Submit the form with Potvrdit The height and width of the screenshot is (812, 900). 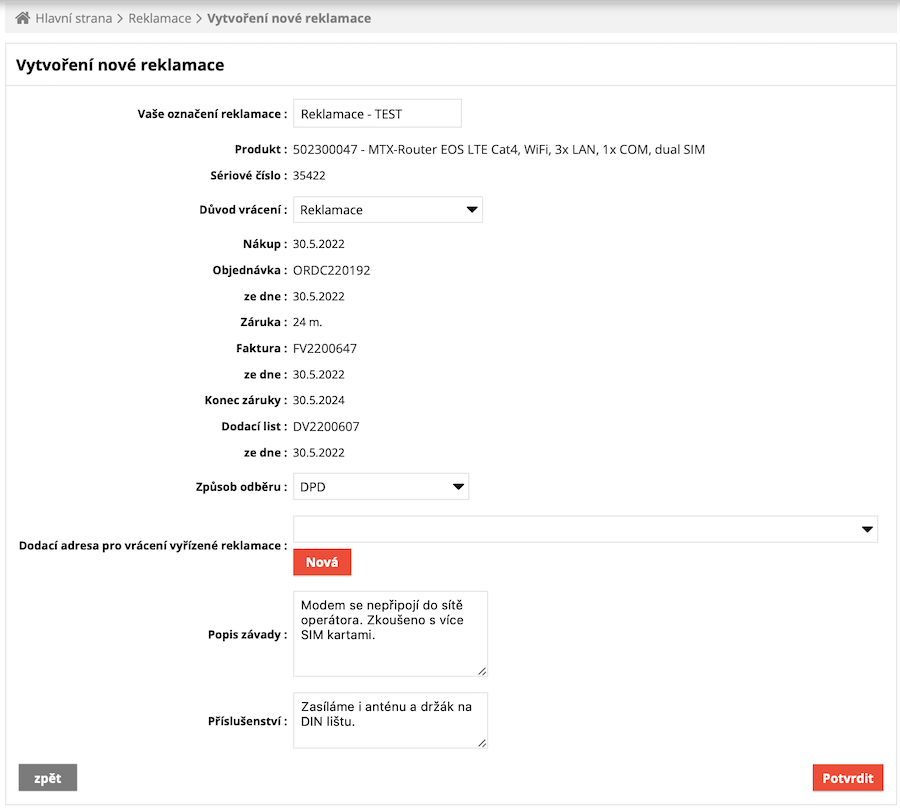pos(847,778)
